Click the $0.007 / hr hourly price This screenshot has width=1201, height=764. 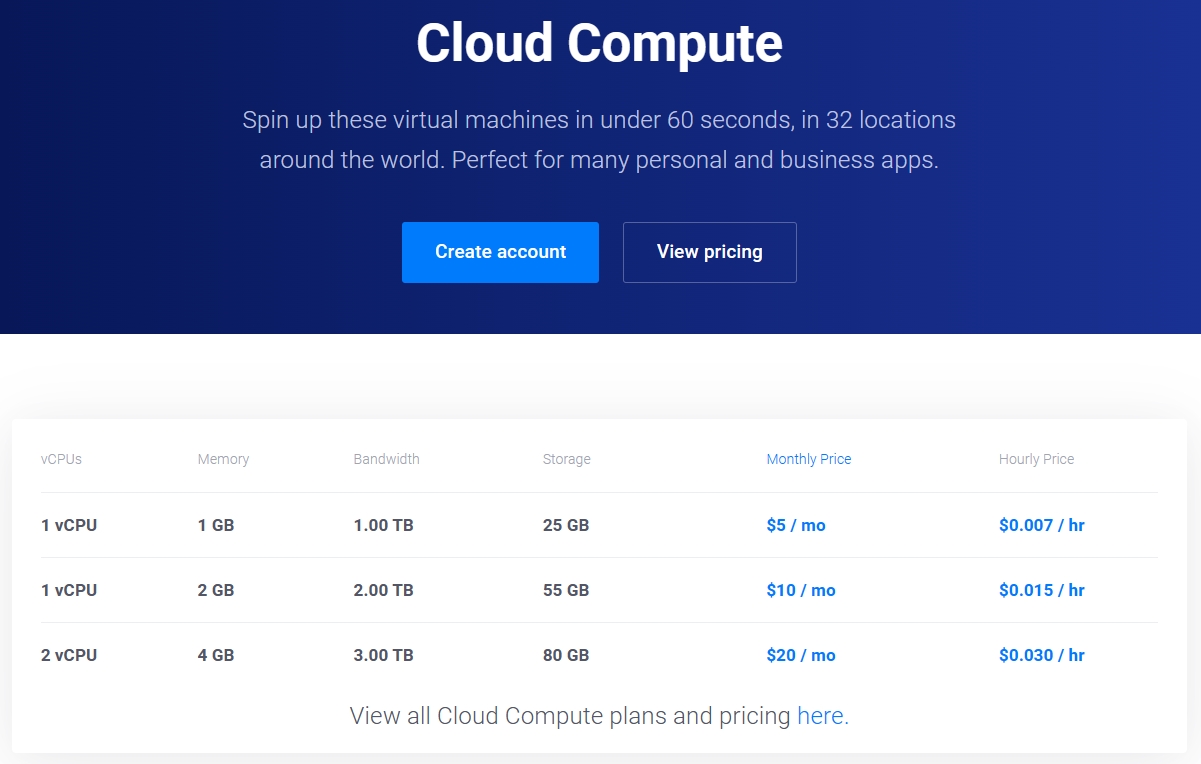pyautogui.click(x=1041, y=525)
